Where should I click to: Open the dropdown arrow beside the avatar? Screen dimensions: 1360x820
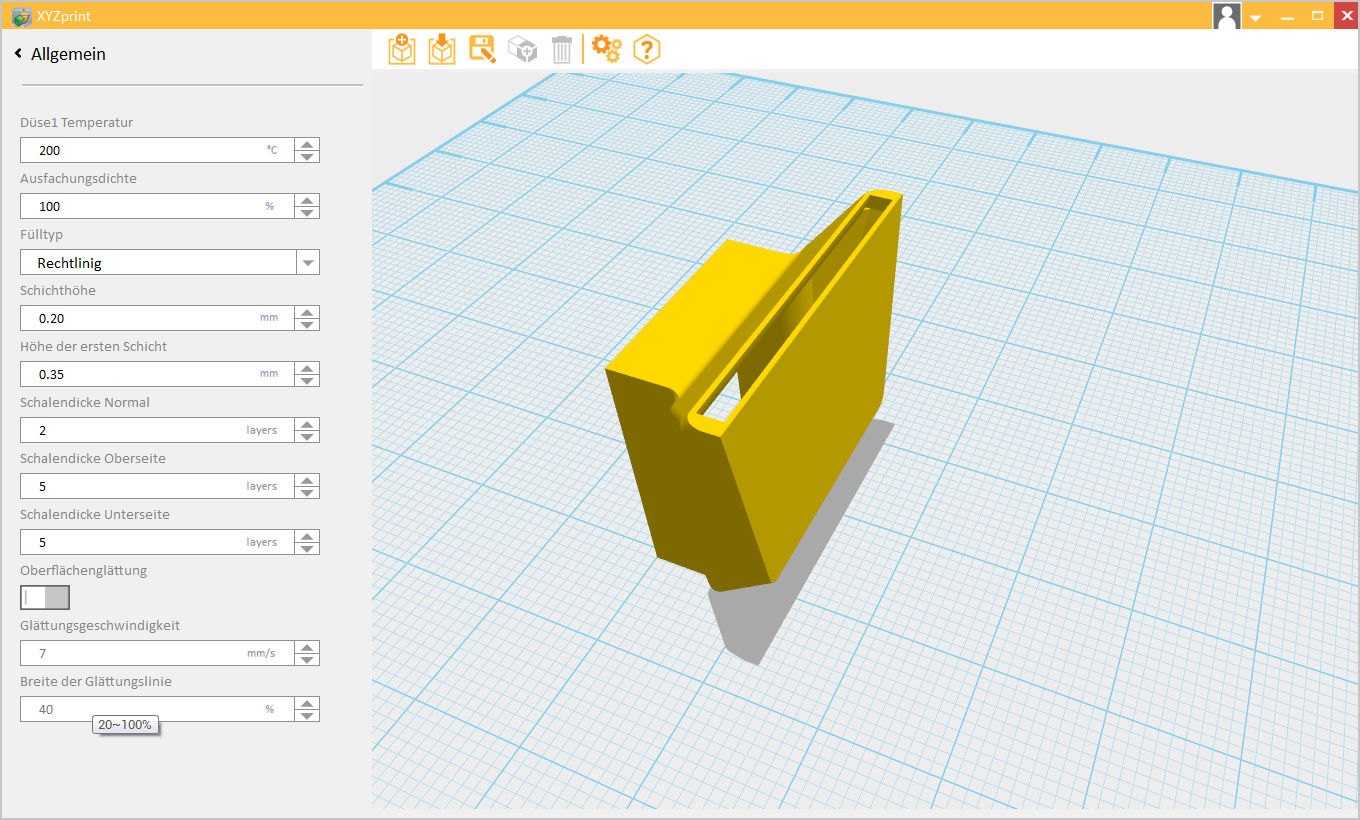click(x=1255, y=18)
